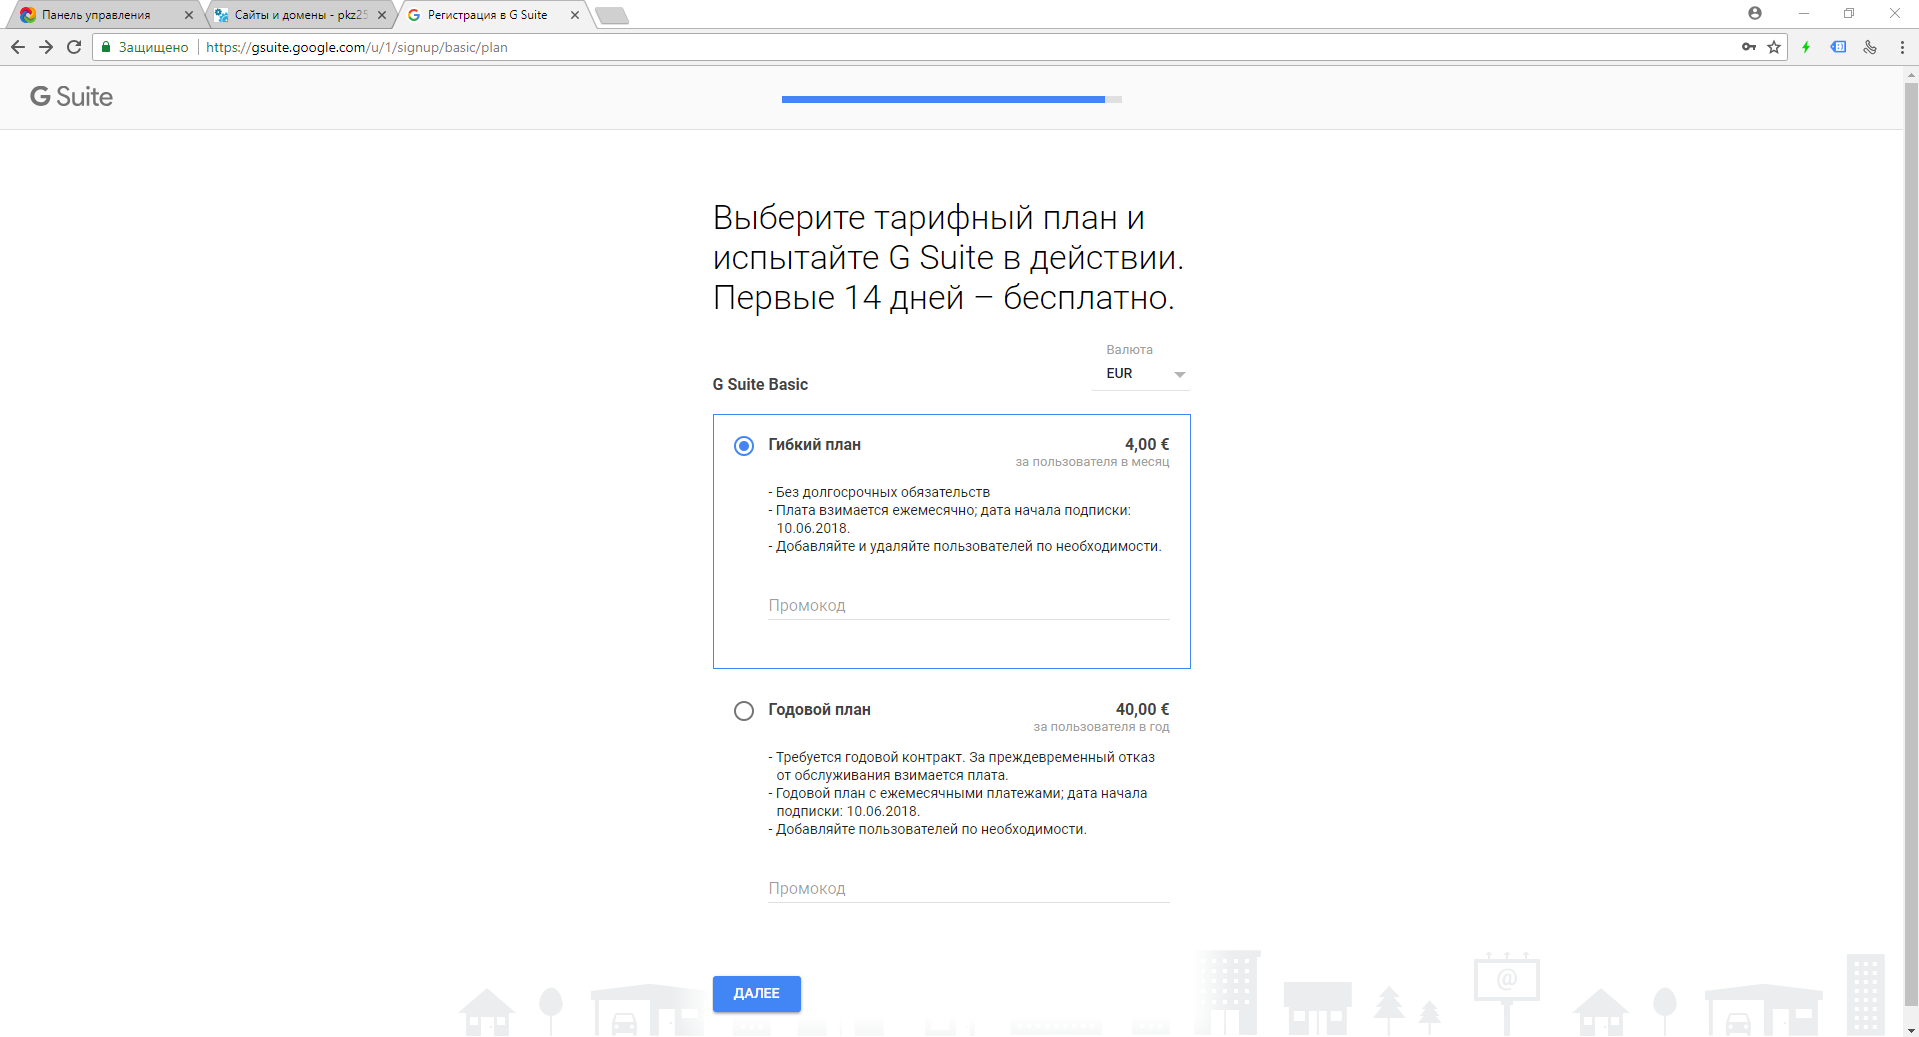Open the saved password key icon

(x=1749, y=47)
